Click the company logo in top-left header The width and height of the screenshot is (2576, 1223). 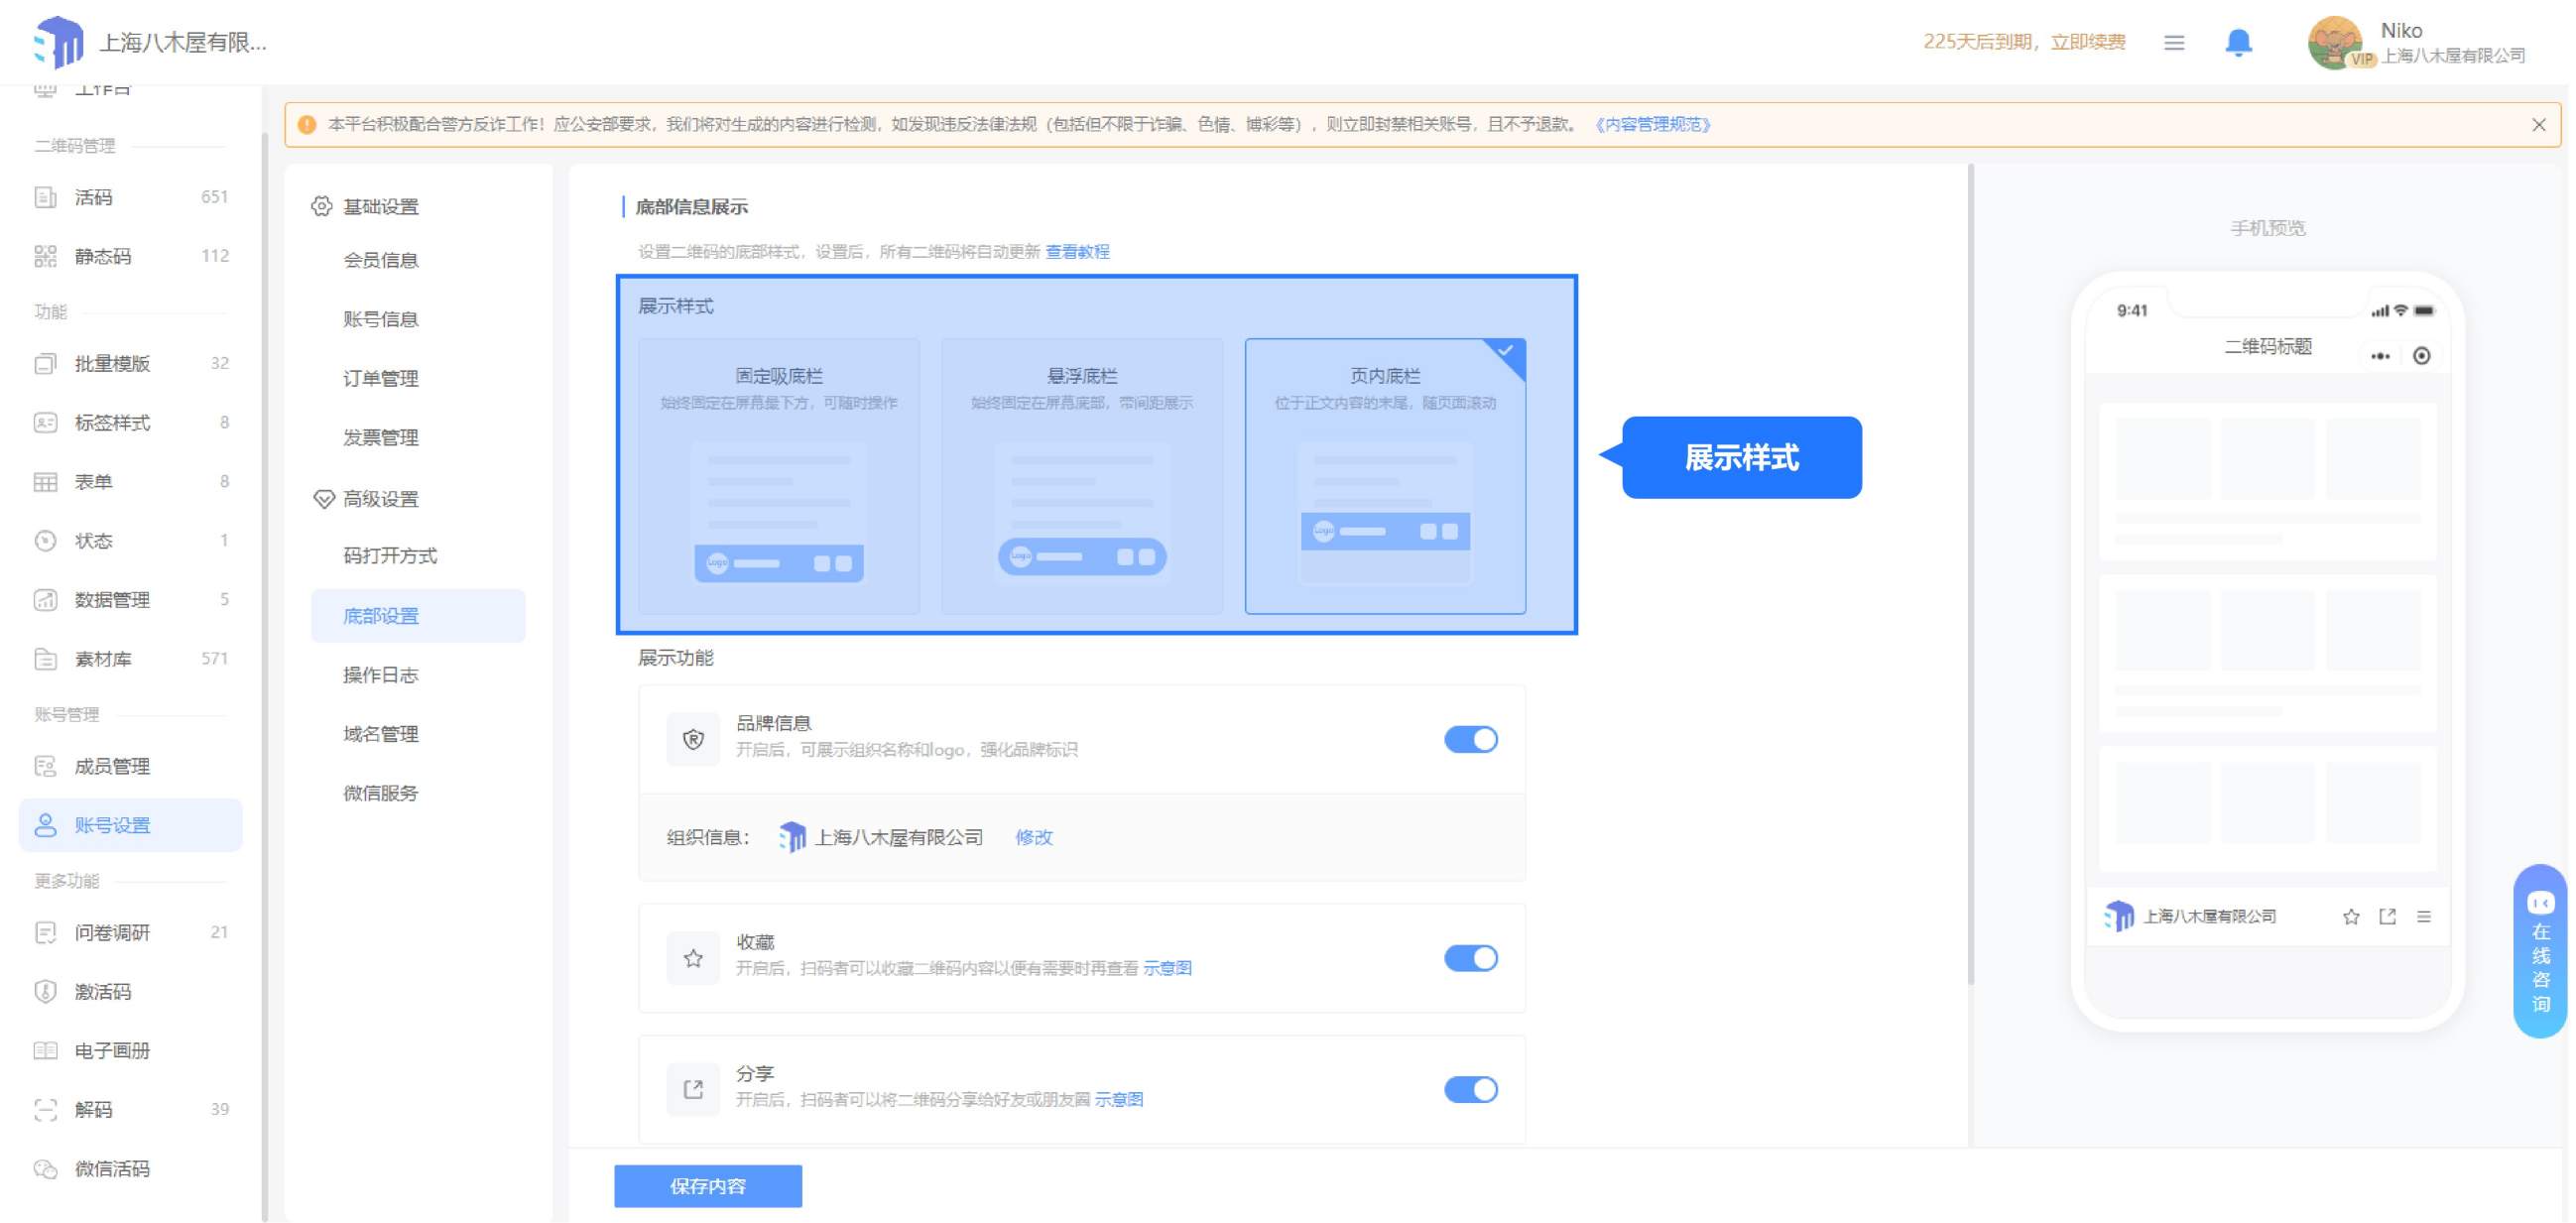point(58,42)
